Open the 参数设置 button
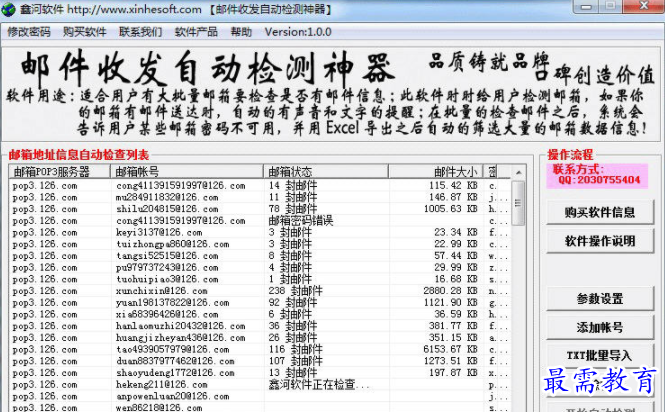Viewport: 665px width, 412px height. 600,298
